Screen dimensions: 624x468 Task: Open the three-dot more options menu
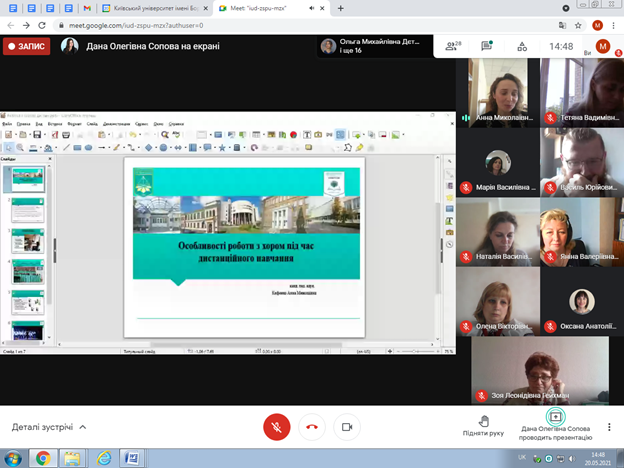(x=609, y=426)
